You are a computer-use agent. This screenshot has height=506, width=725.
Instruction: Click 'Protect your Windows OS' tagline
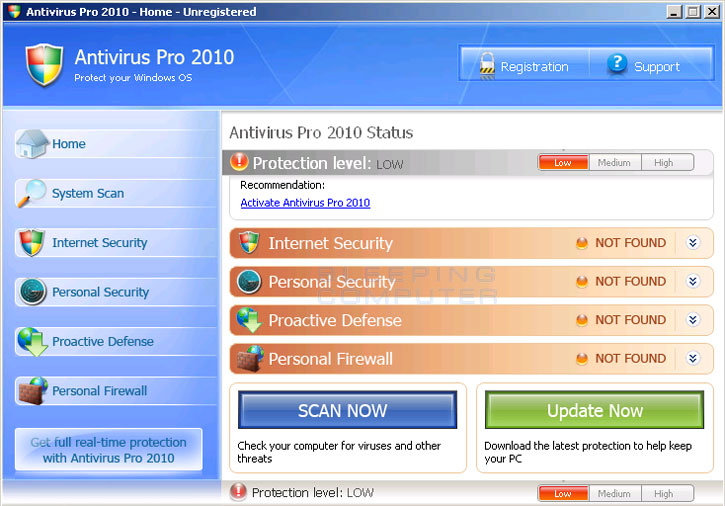coord(133,78)
